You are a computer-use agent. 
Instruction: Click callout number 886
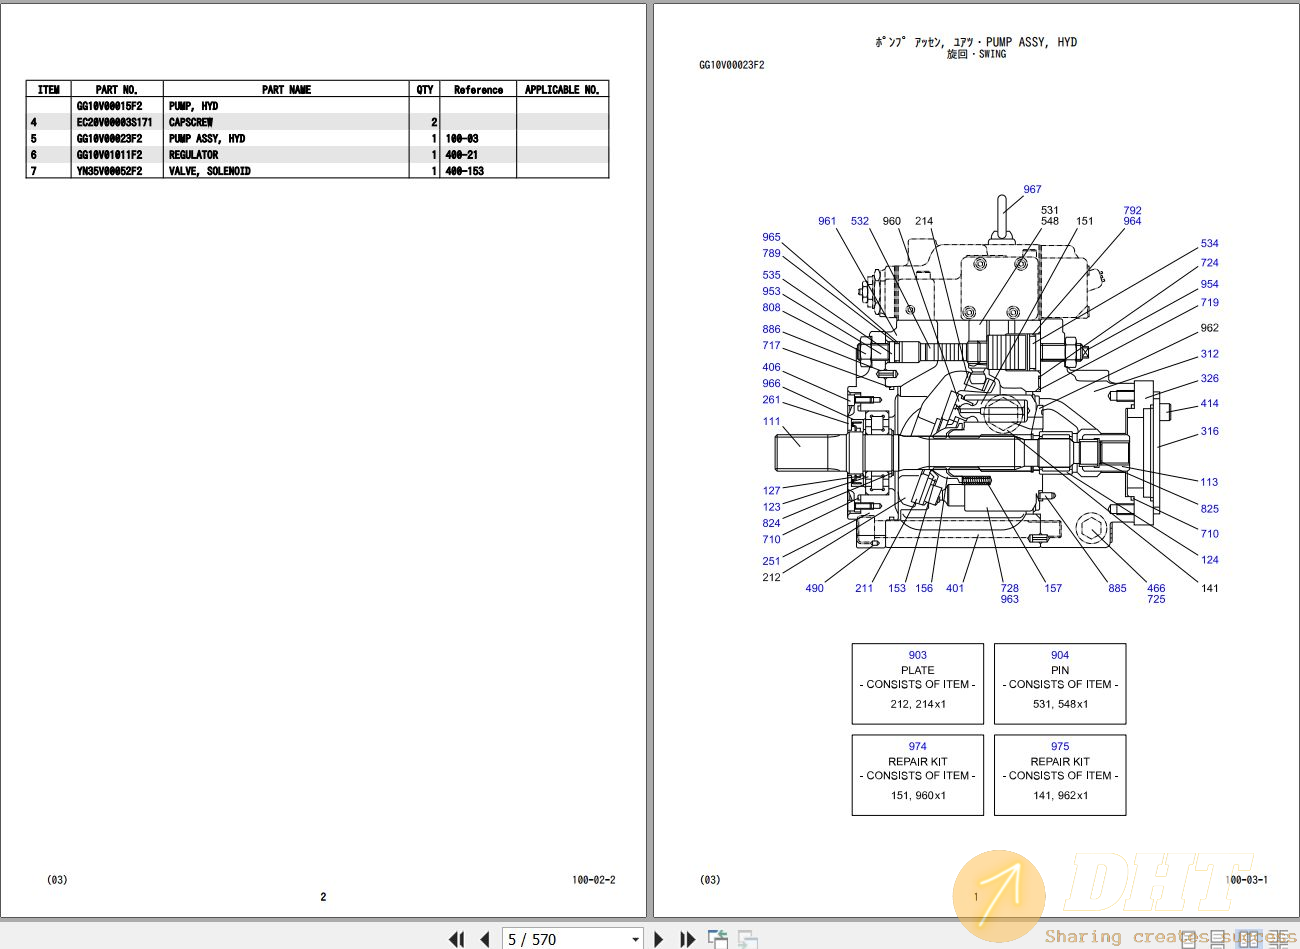(x=771, y=329)
